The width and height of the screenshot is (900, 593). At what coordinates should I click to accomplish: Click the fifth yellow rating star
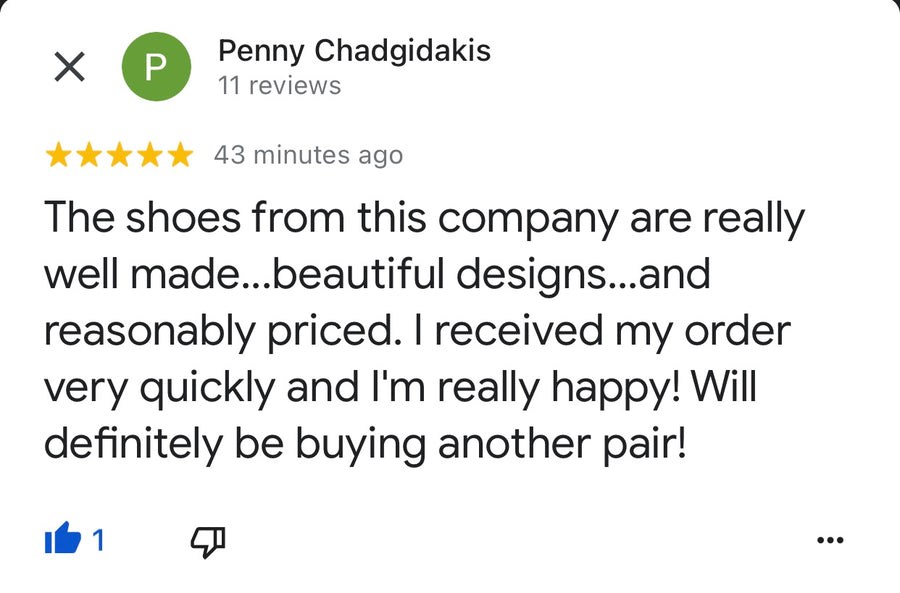point(179,155)
